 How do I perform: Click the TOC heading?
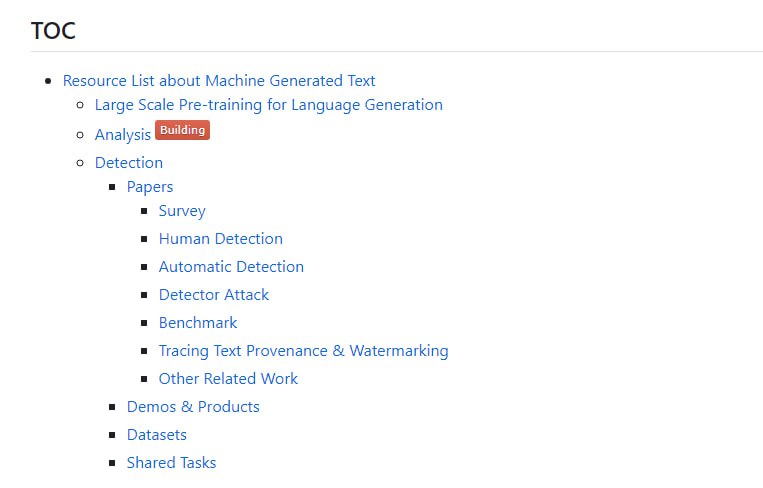(53, 31)
